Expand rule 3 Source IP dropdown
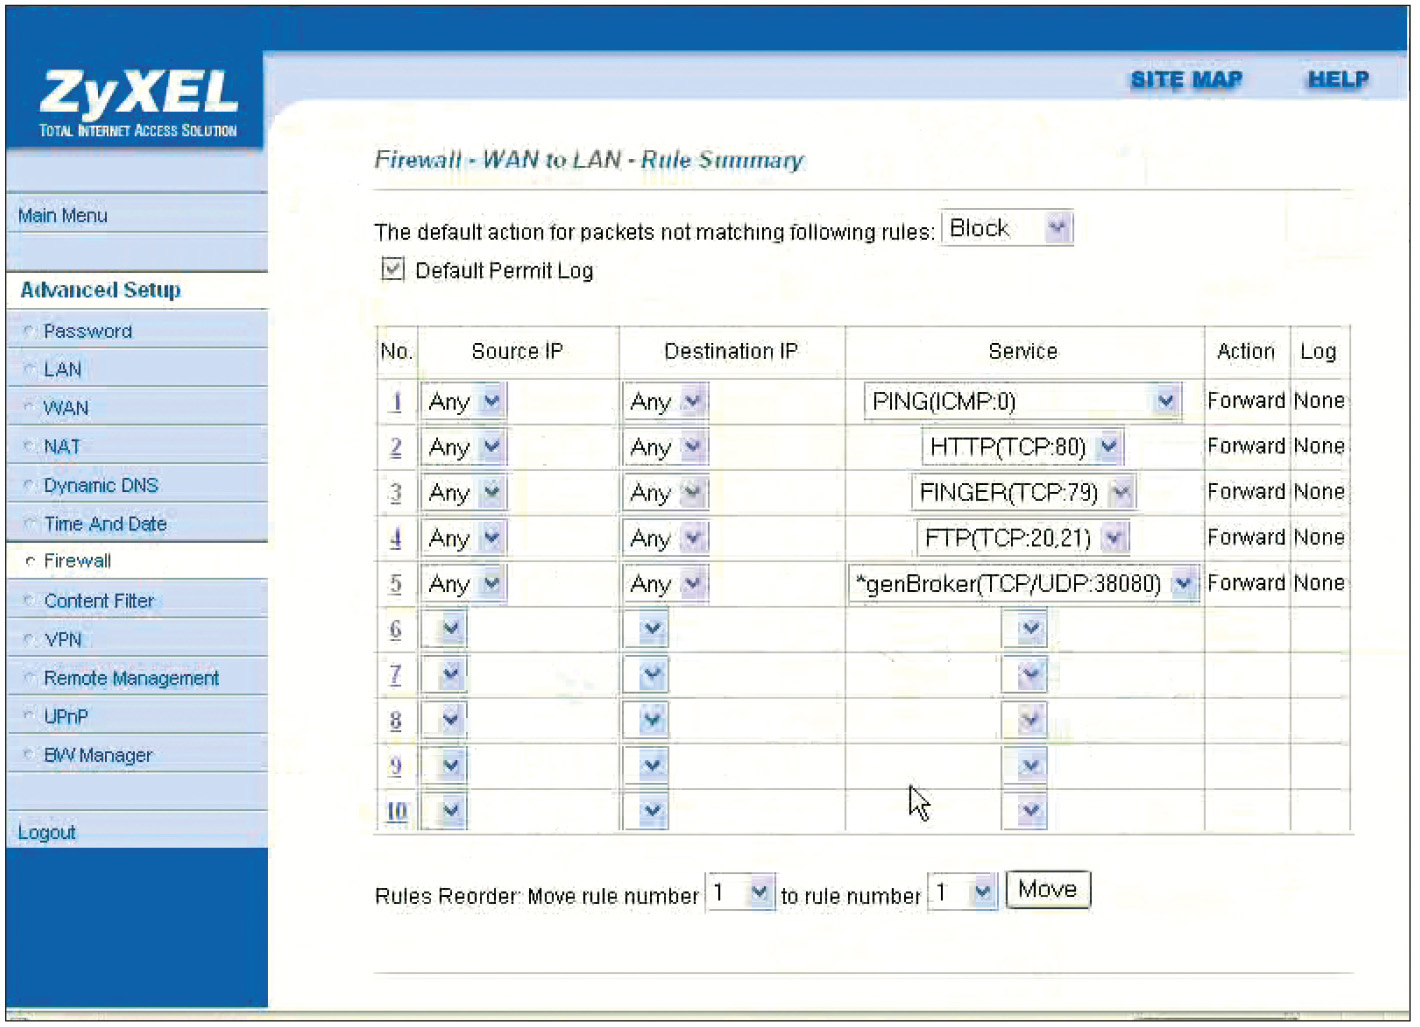Viewport: 1420px width, 1027px height. (x=464, y=492)
